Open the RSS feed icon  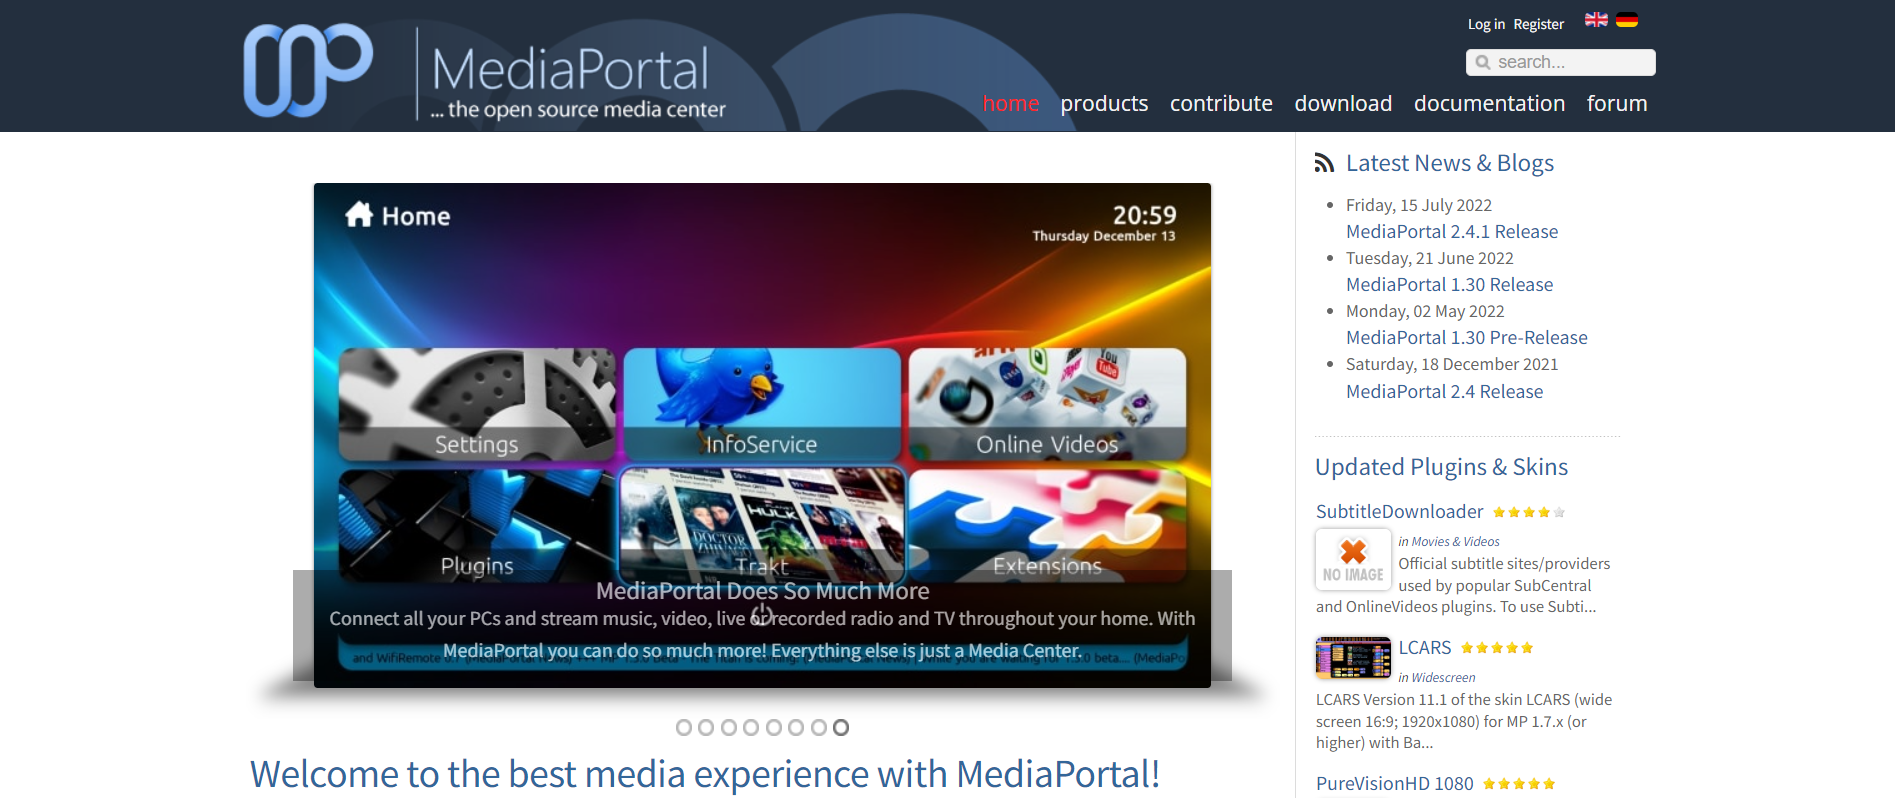point(1325,163)
